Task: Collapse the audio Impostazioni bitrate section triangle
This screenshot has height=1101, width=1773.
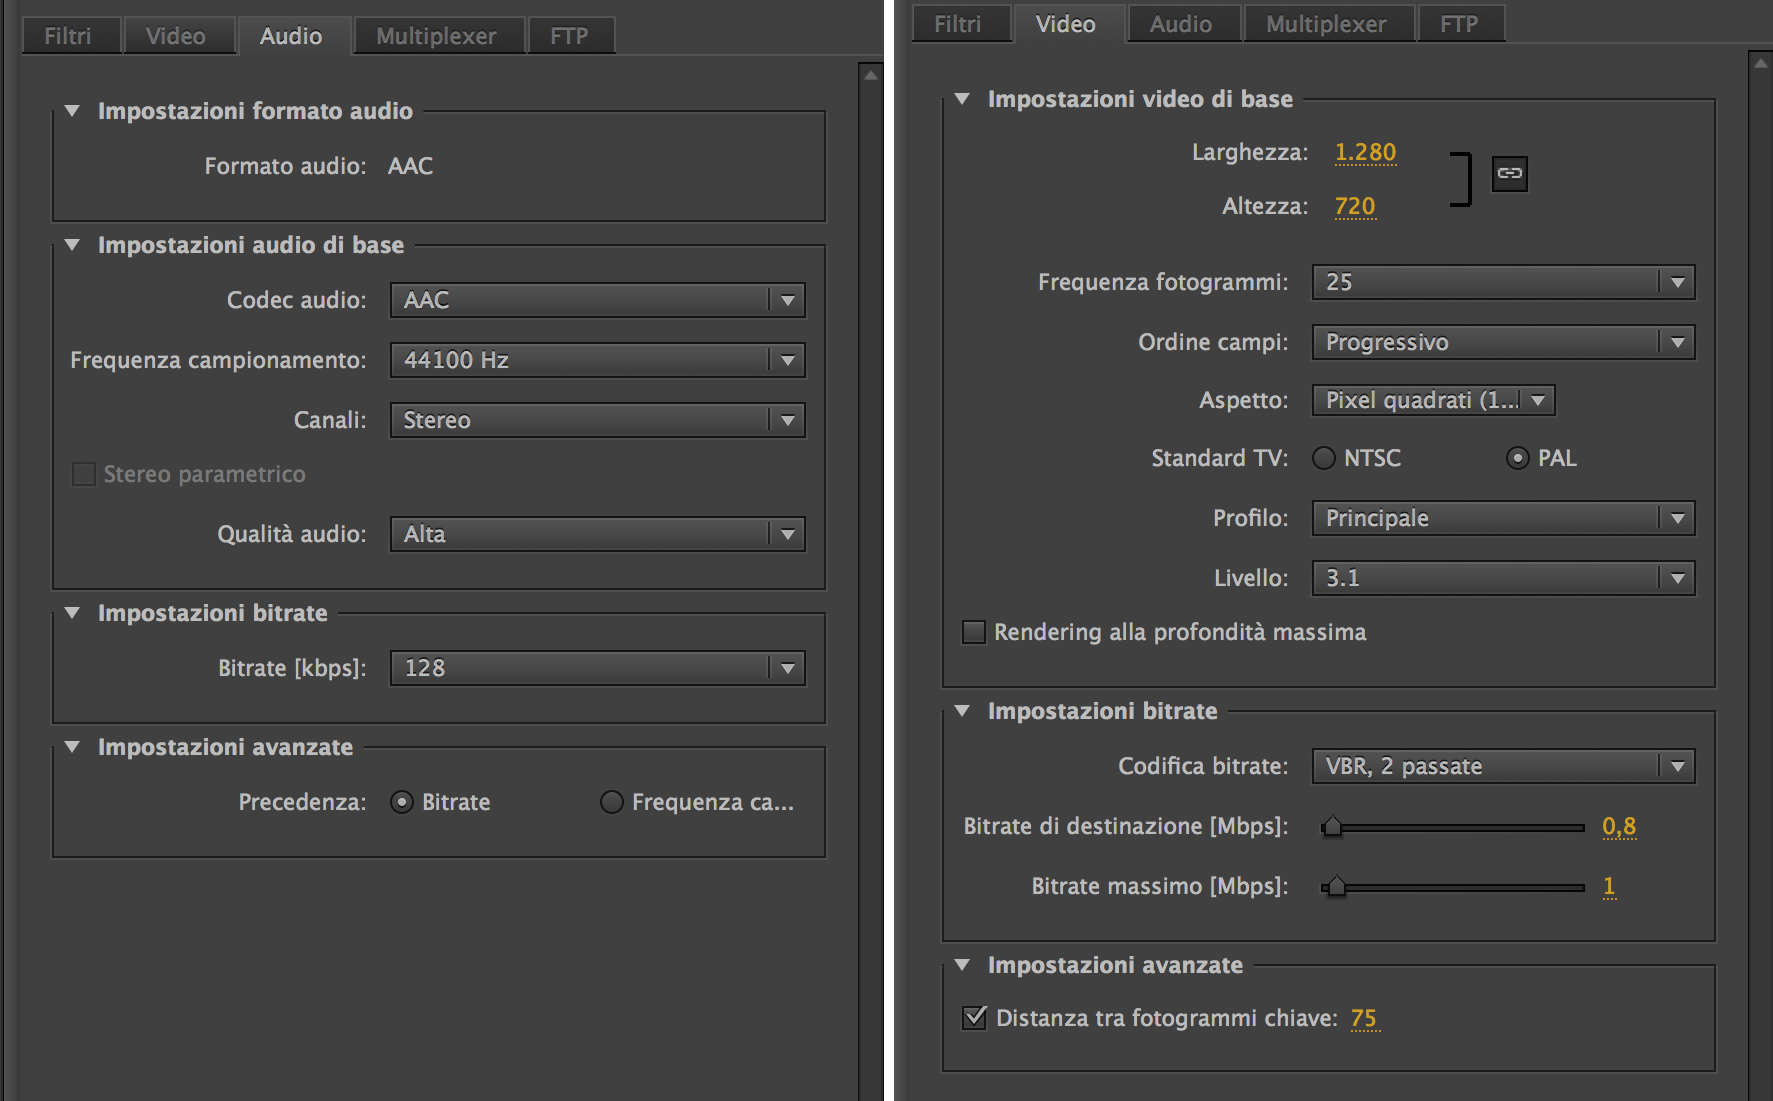Action: click(72, 613)
